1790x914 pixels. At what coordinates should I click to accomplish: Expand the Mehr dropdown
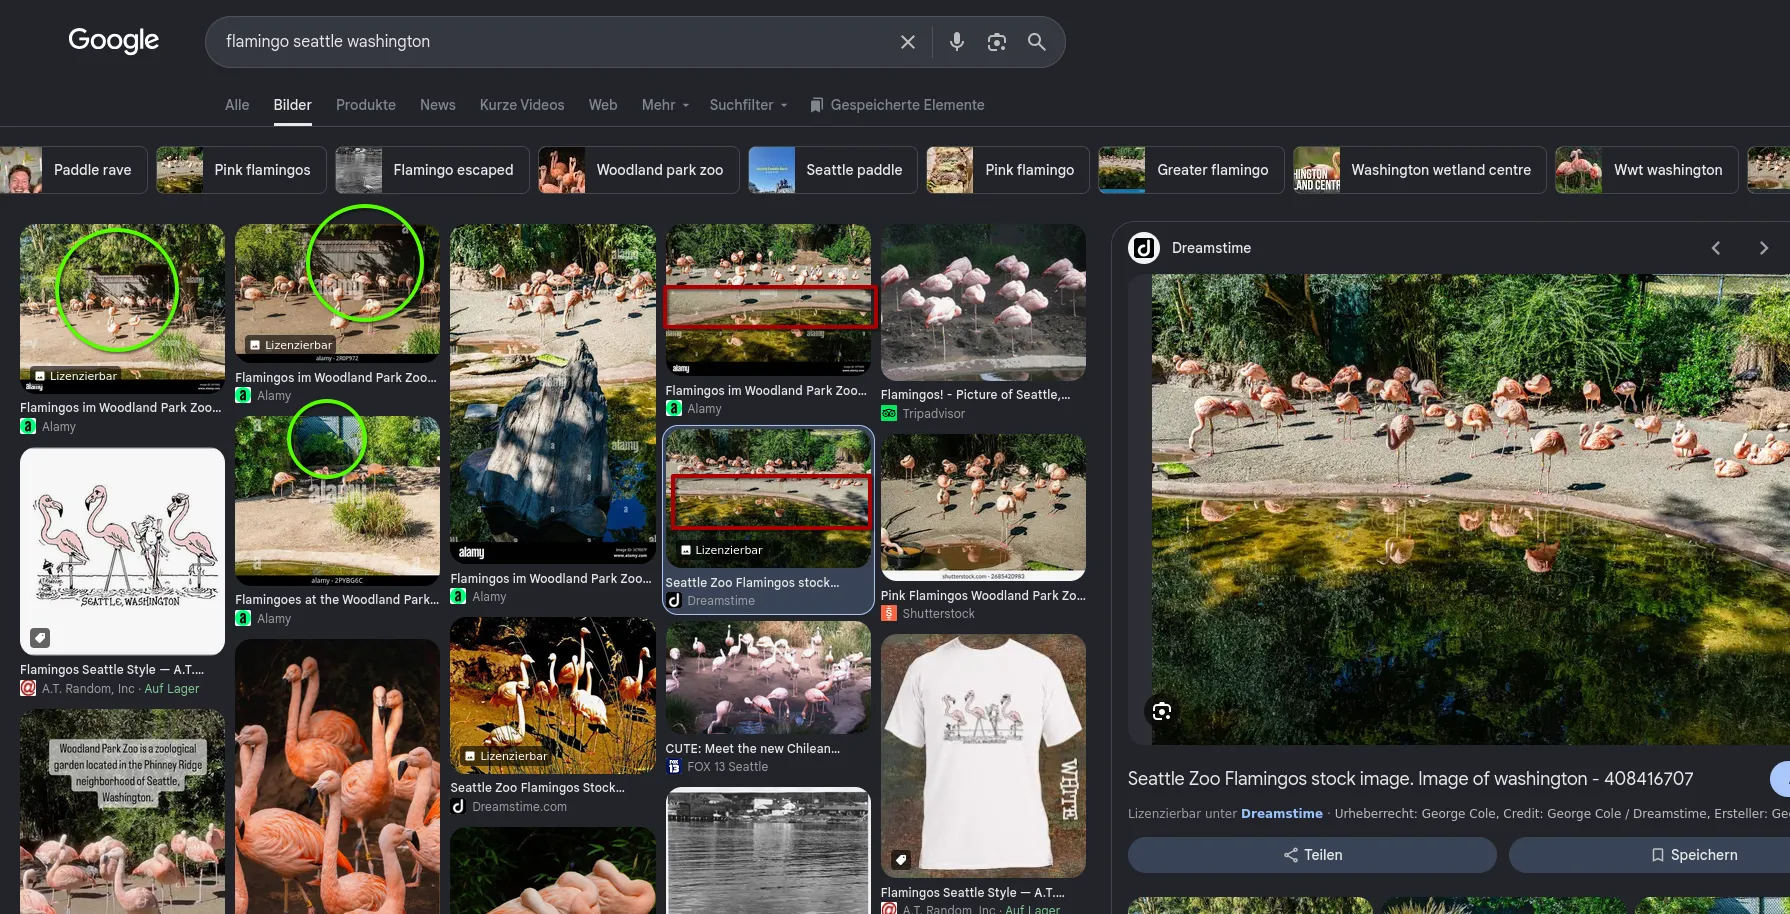tap(665, 105)
